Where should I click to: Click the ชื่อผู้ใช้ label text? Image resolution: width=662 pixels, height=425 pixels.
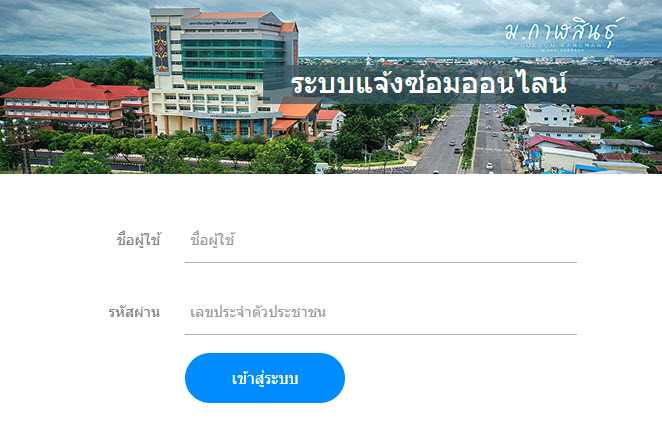pyautogui.click(x=138, y=240)
